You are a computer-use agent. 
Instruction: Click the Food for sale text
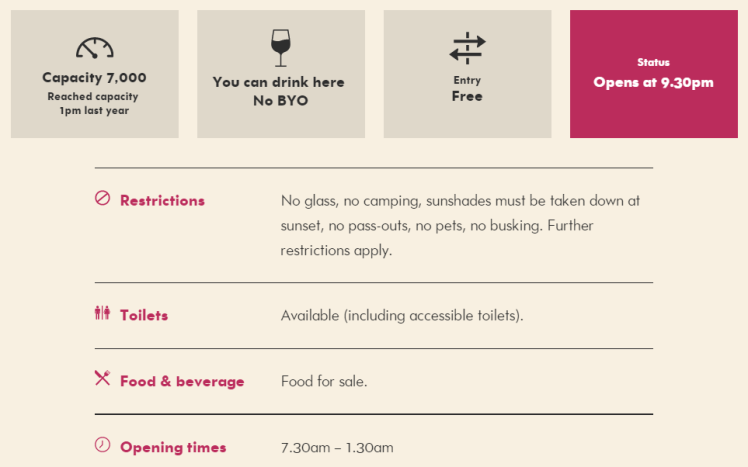324,381
